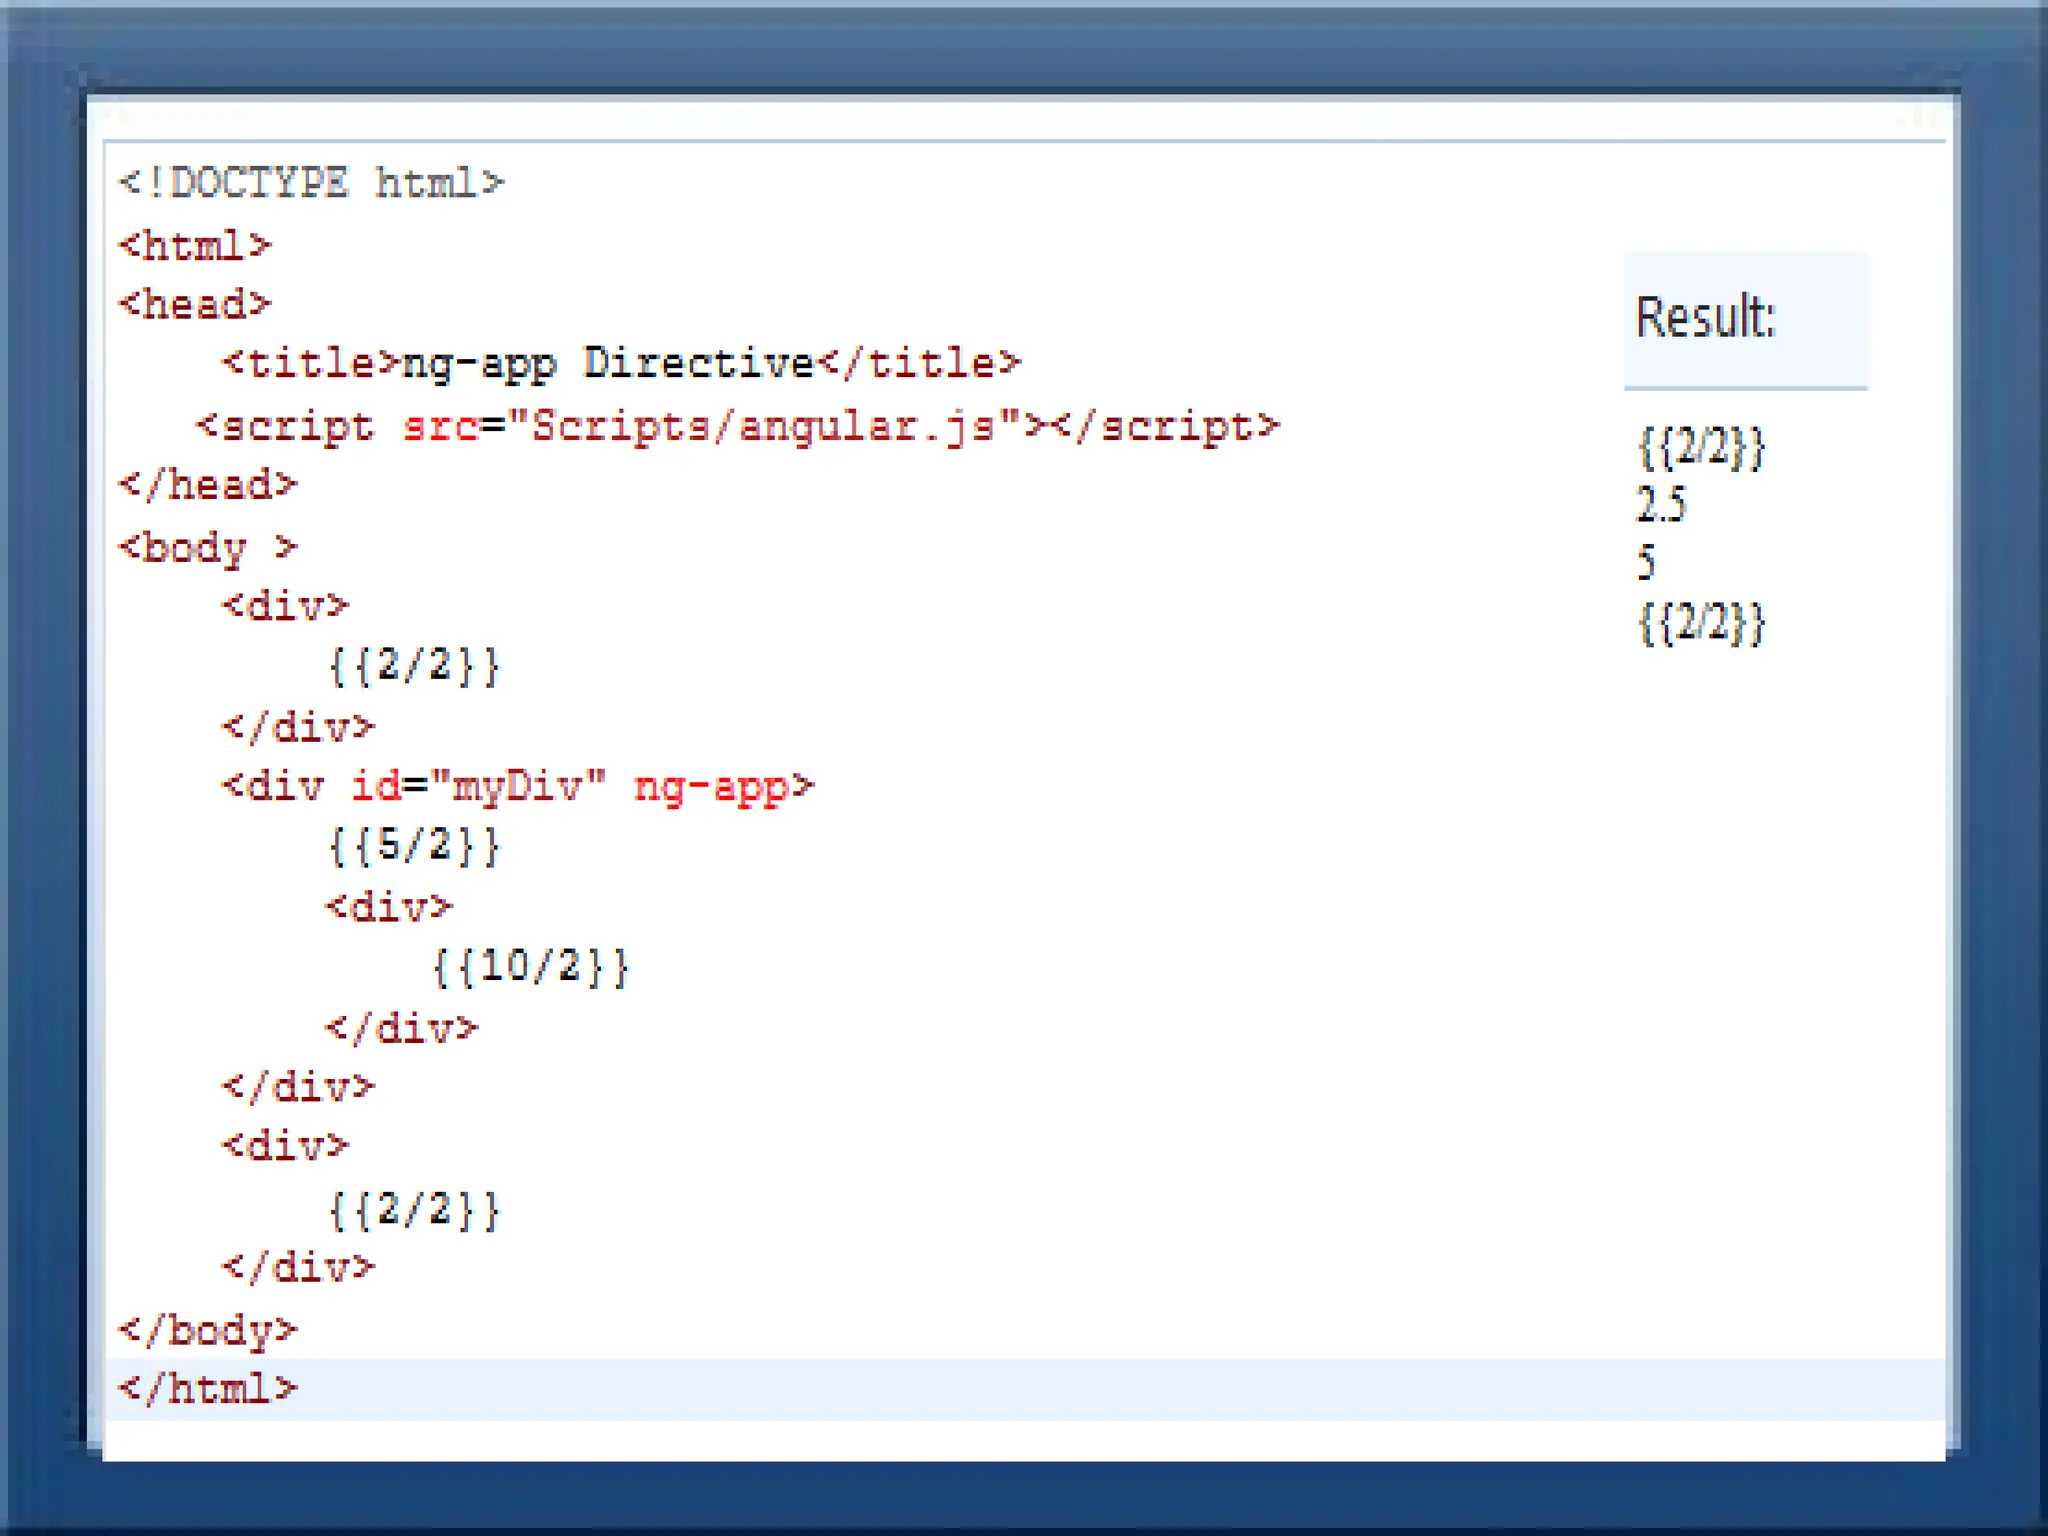Click the opening html tag line
The image size is (2048, 1536).
point(195,246)
